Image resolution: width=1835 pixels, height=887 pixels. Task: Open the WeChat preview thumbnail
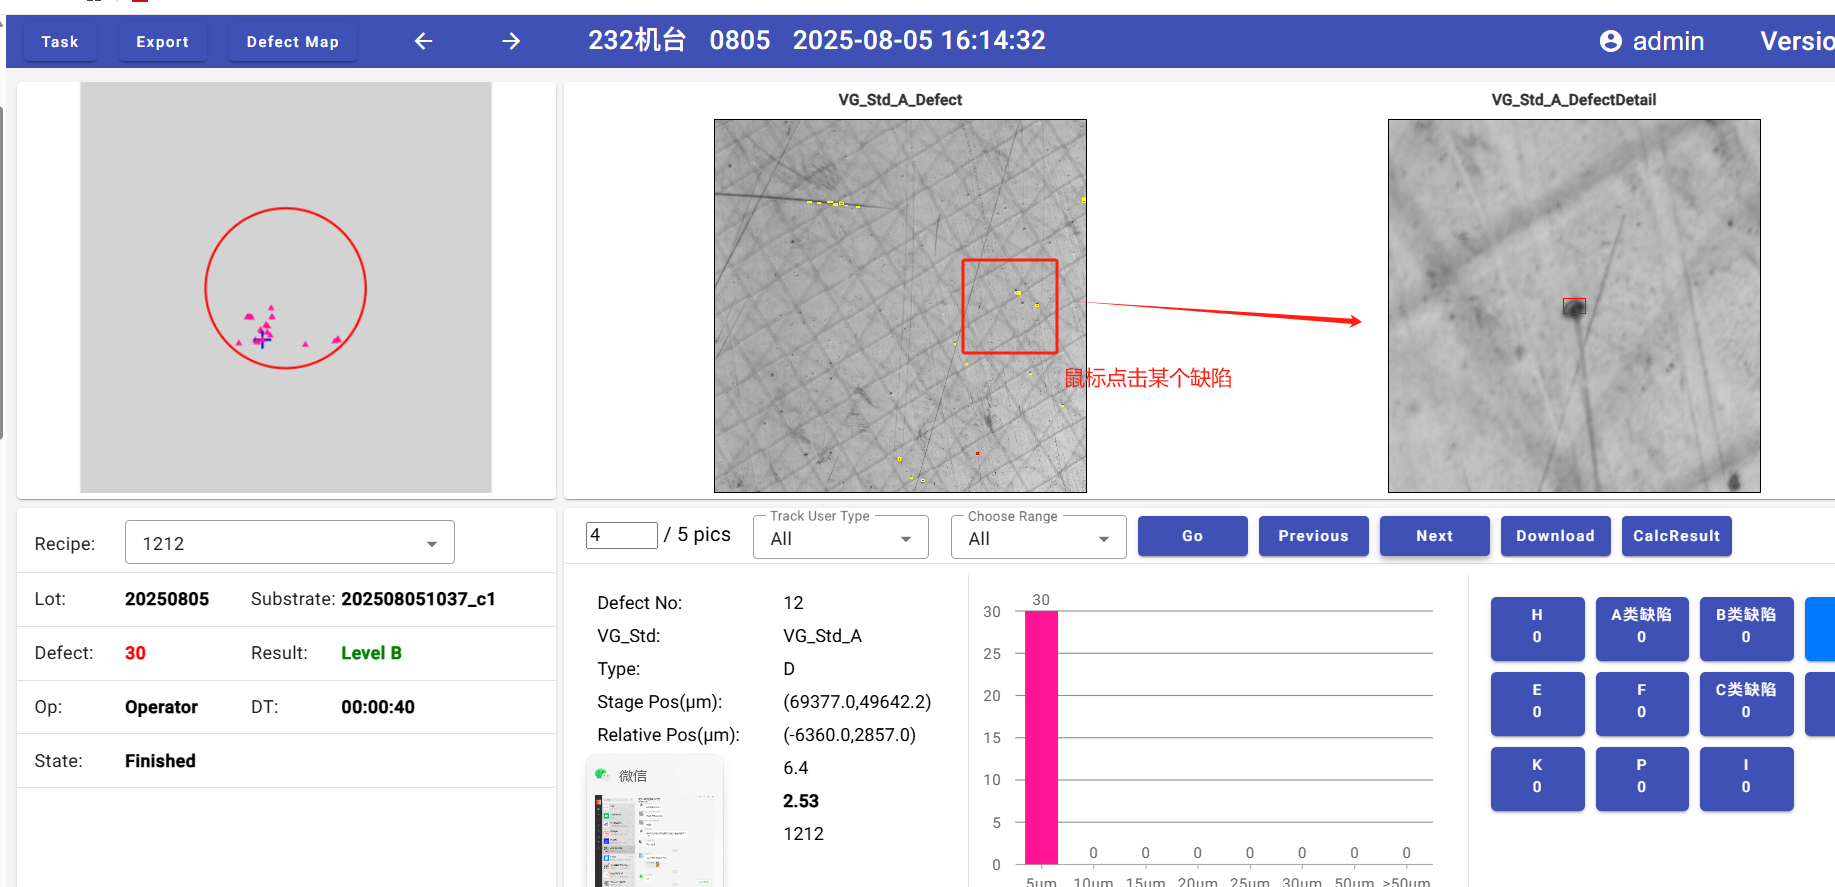tap(654, 822)
